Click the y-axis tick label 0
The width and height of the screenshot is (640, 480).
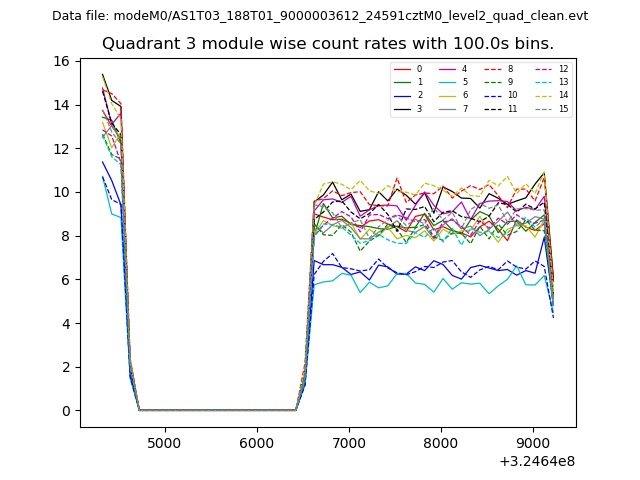(x=65, y=411)
